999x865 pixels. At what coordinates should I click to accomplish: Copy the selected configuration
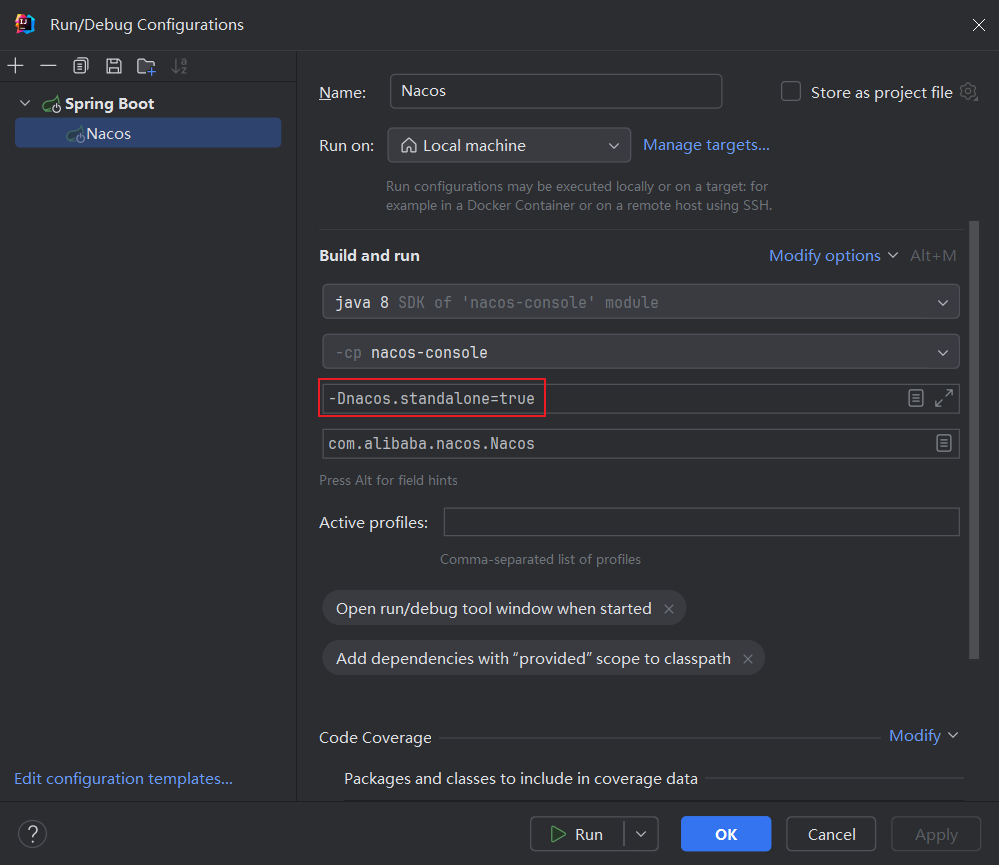click(81, 66)
